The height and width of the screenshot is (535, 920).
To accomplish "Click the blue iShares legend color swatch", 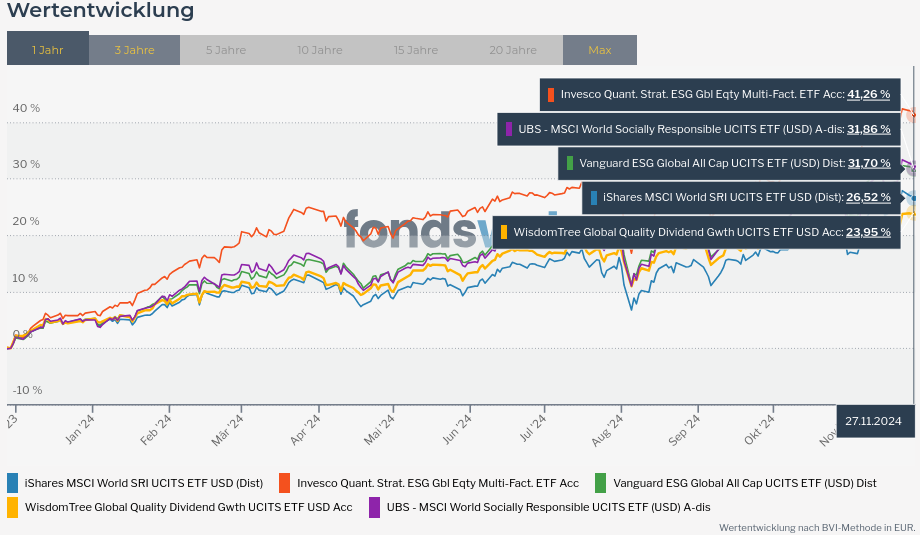I will click(12, 483).
